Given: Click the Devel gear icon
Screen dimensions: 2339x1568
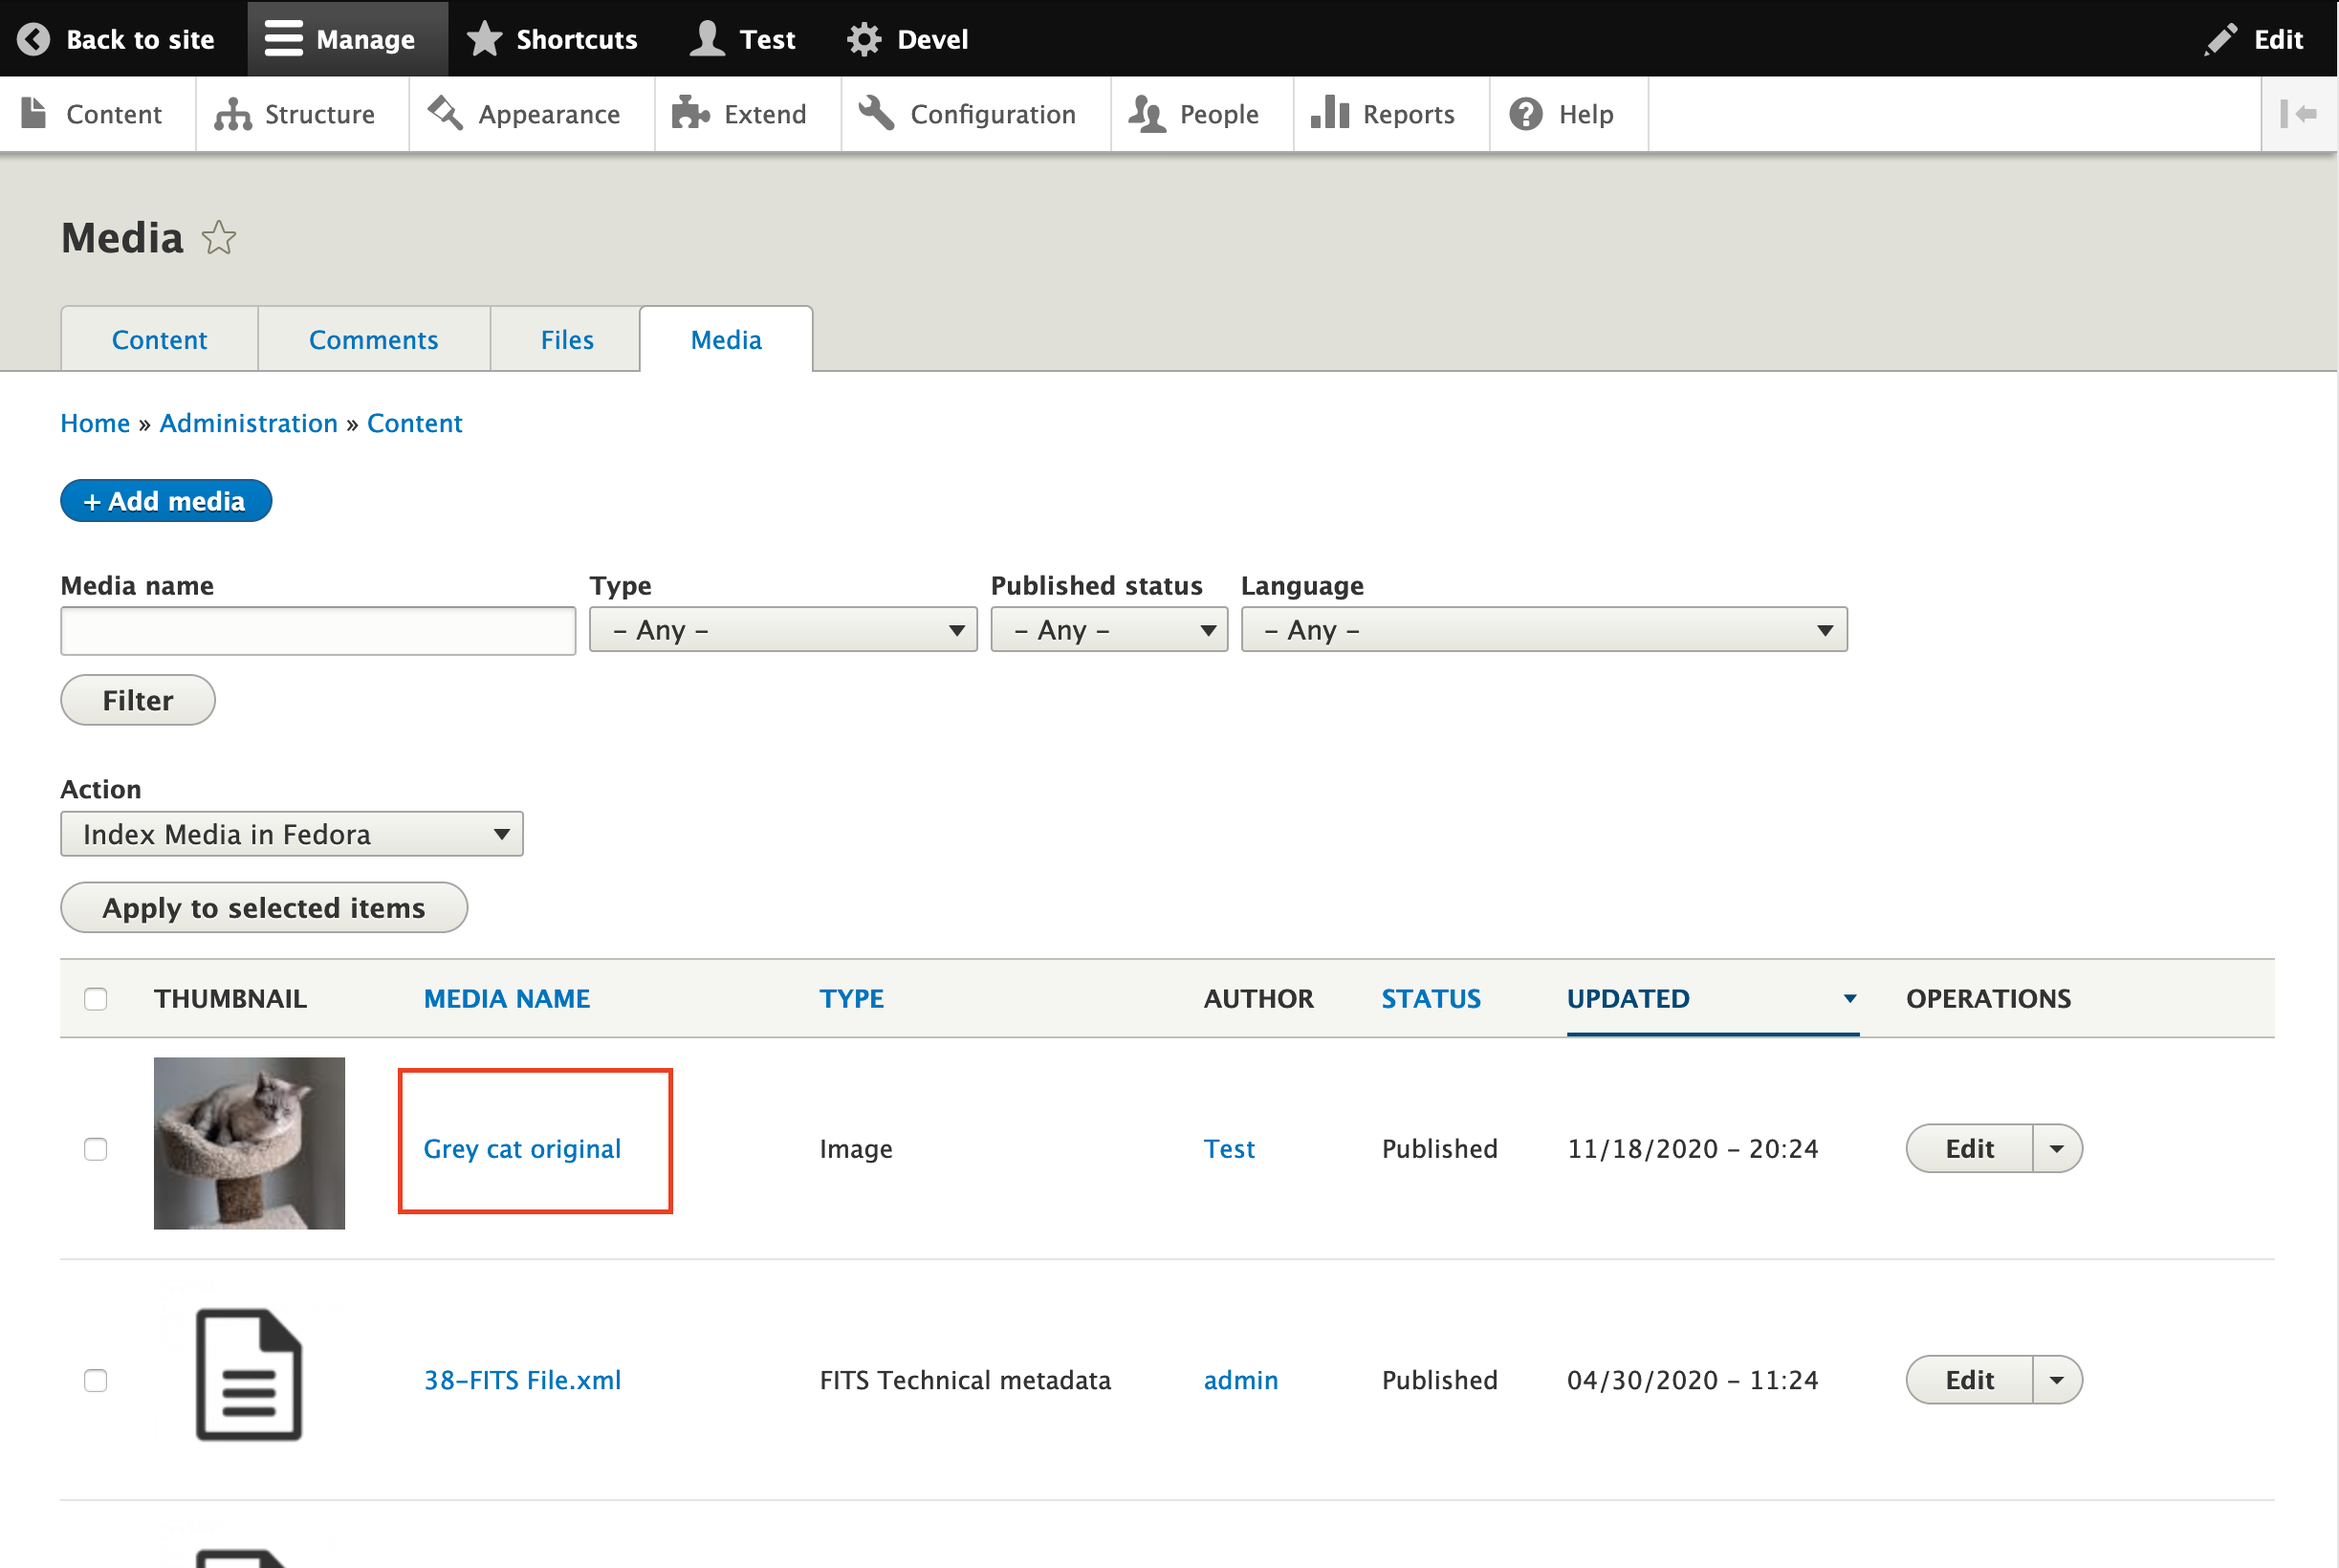Looking at the screenshot, I should [864, 39].
